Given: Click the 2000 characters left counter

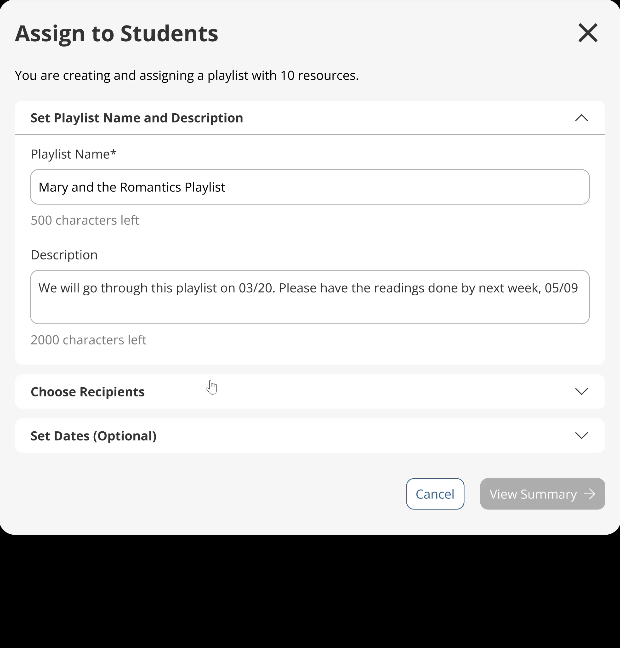Looking at the screenshot, I should click(x=88, y=340).
